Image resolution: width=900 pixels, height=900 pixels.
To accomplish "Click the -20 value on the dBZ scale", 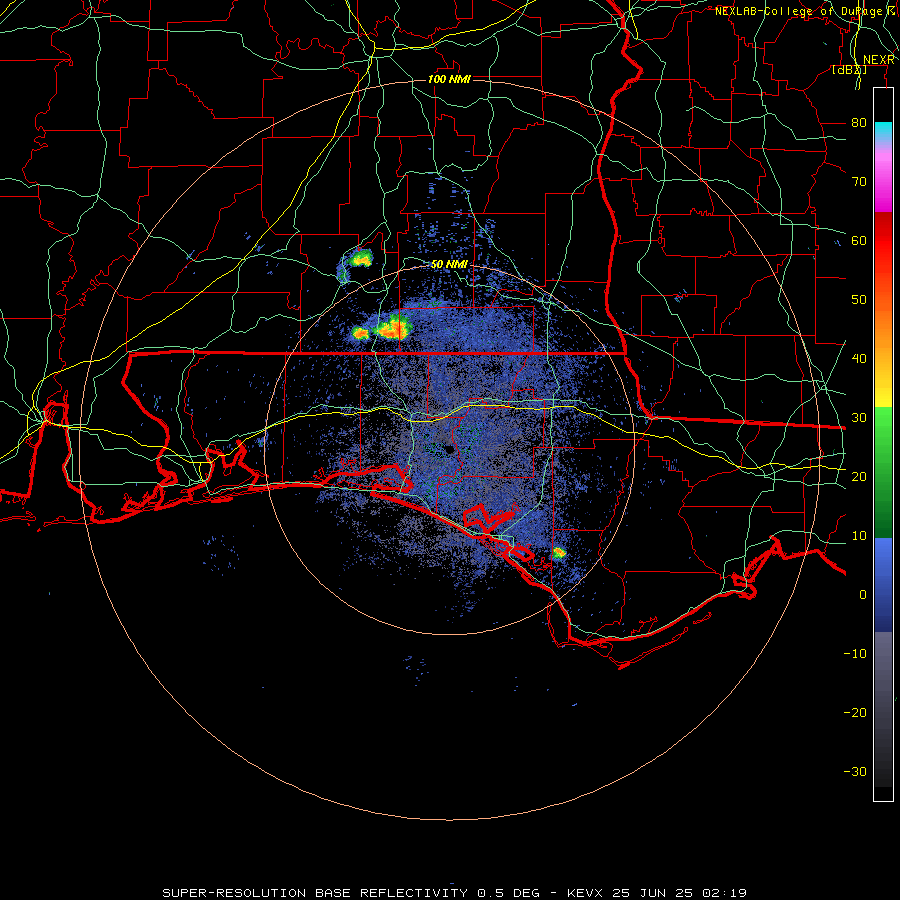I will (x=855, y=713).
